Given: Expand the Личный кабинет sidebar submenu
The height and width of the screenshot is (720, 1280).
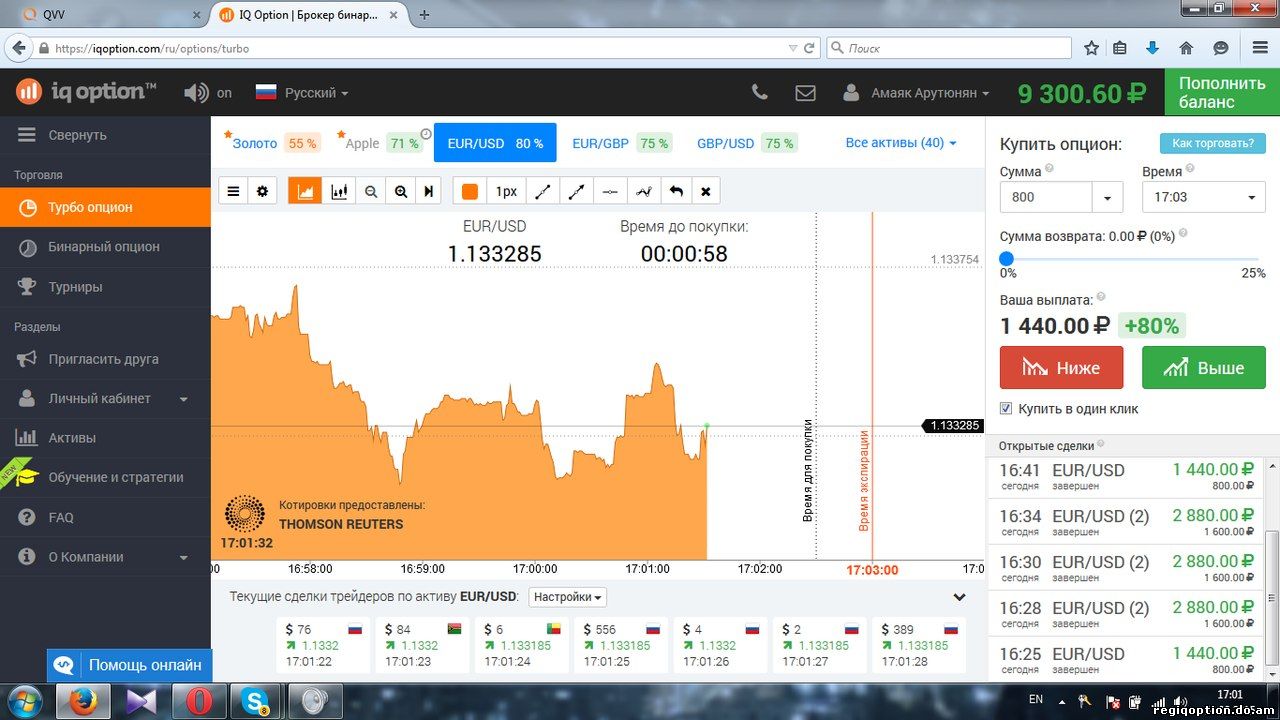Looking at the screenshot, I should (105, 398).
